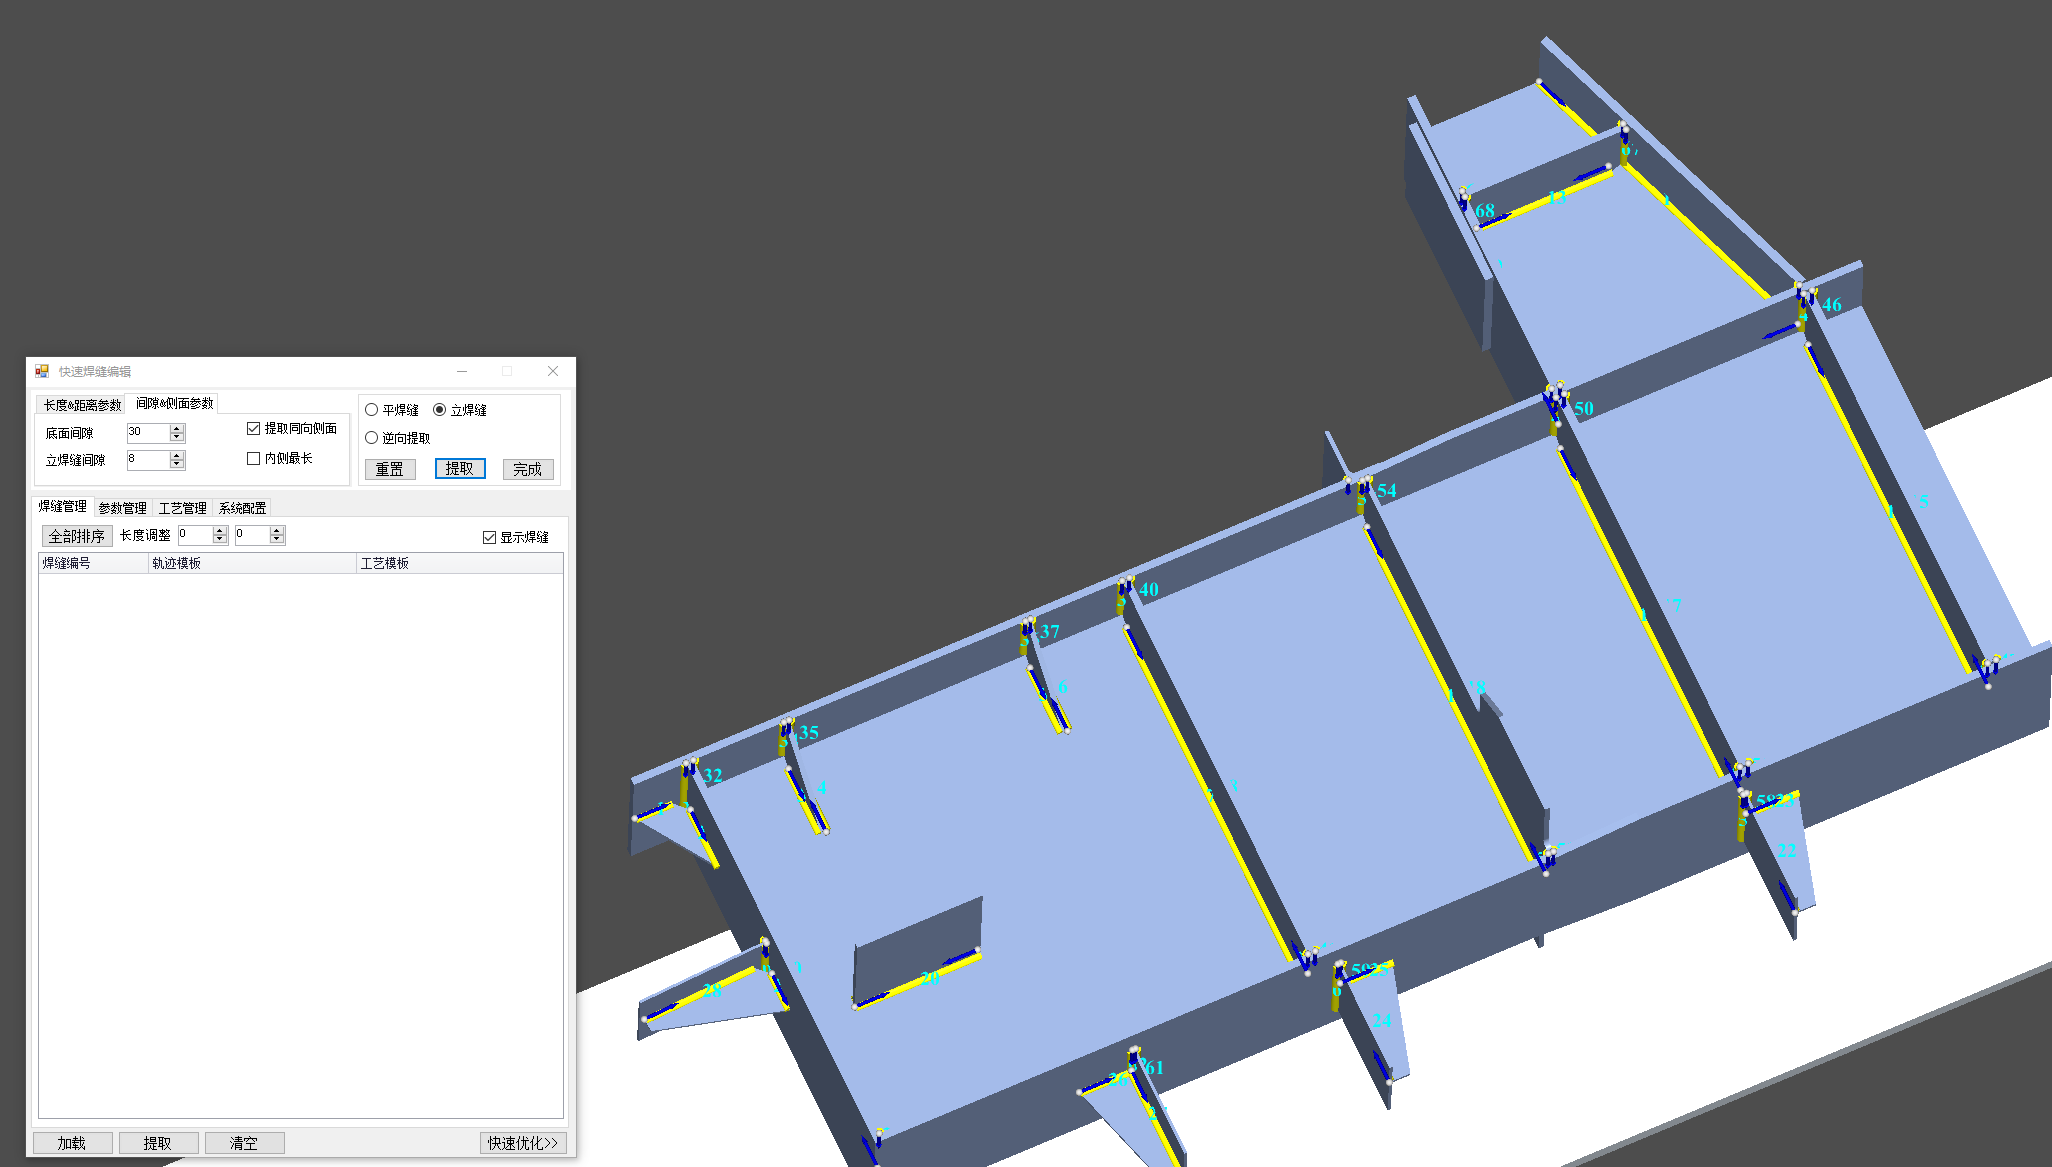
Task: Select weld seam marker labeled 68
Action: [1484, 211]
